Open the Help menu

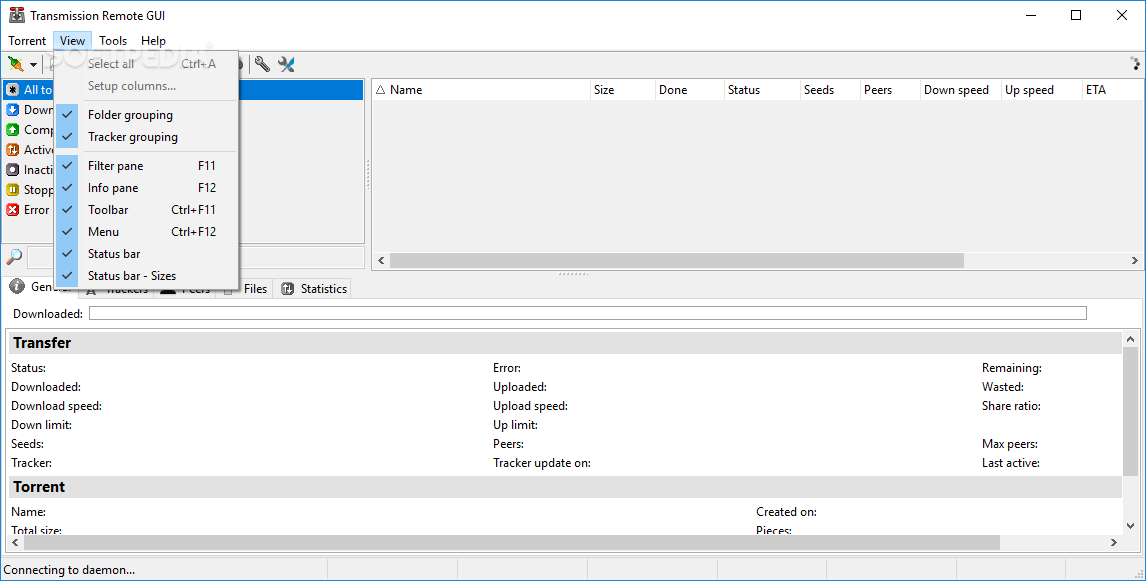(x=153, y=41)
